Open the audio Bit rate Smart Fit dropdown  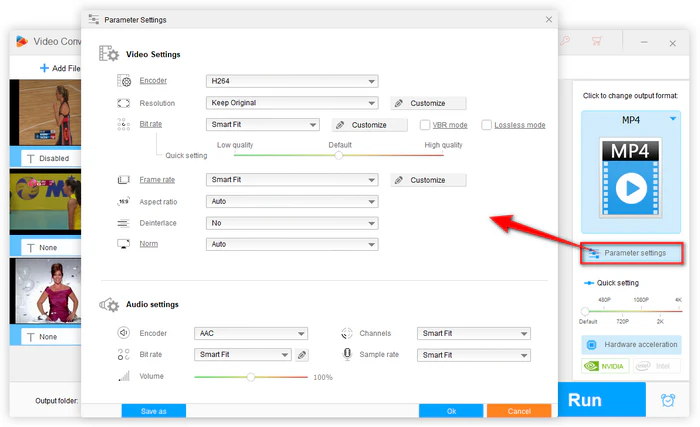[x=243, y=355]
